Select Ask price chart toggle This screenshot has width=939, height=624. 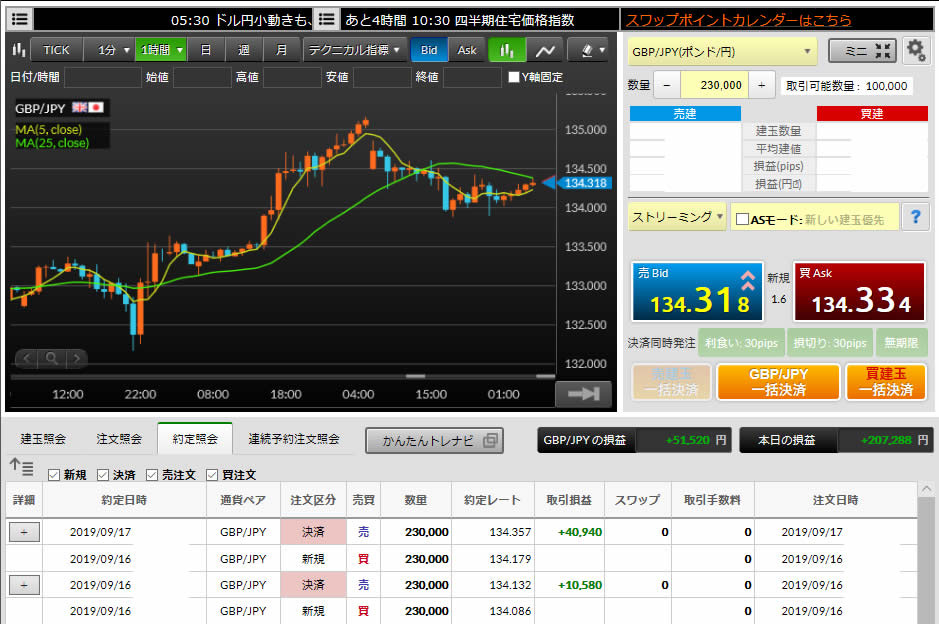coord(467,50)
